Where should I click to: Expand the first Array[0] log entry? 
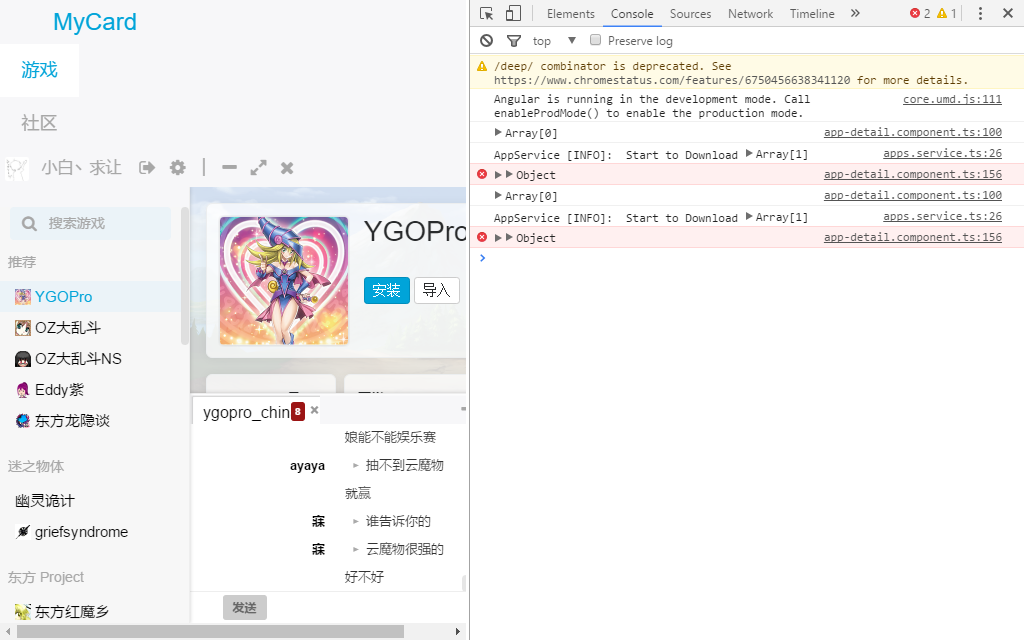(499, 133)
